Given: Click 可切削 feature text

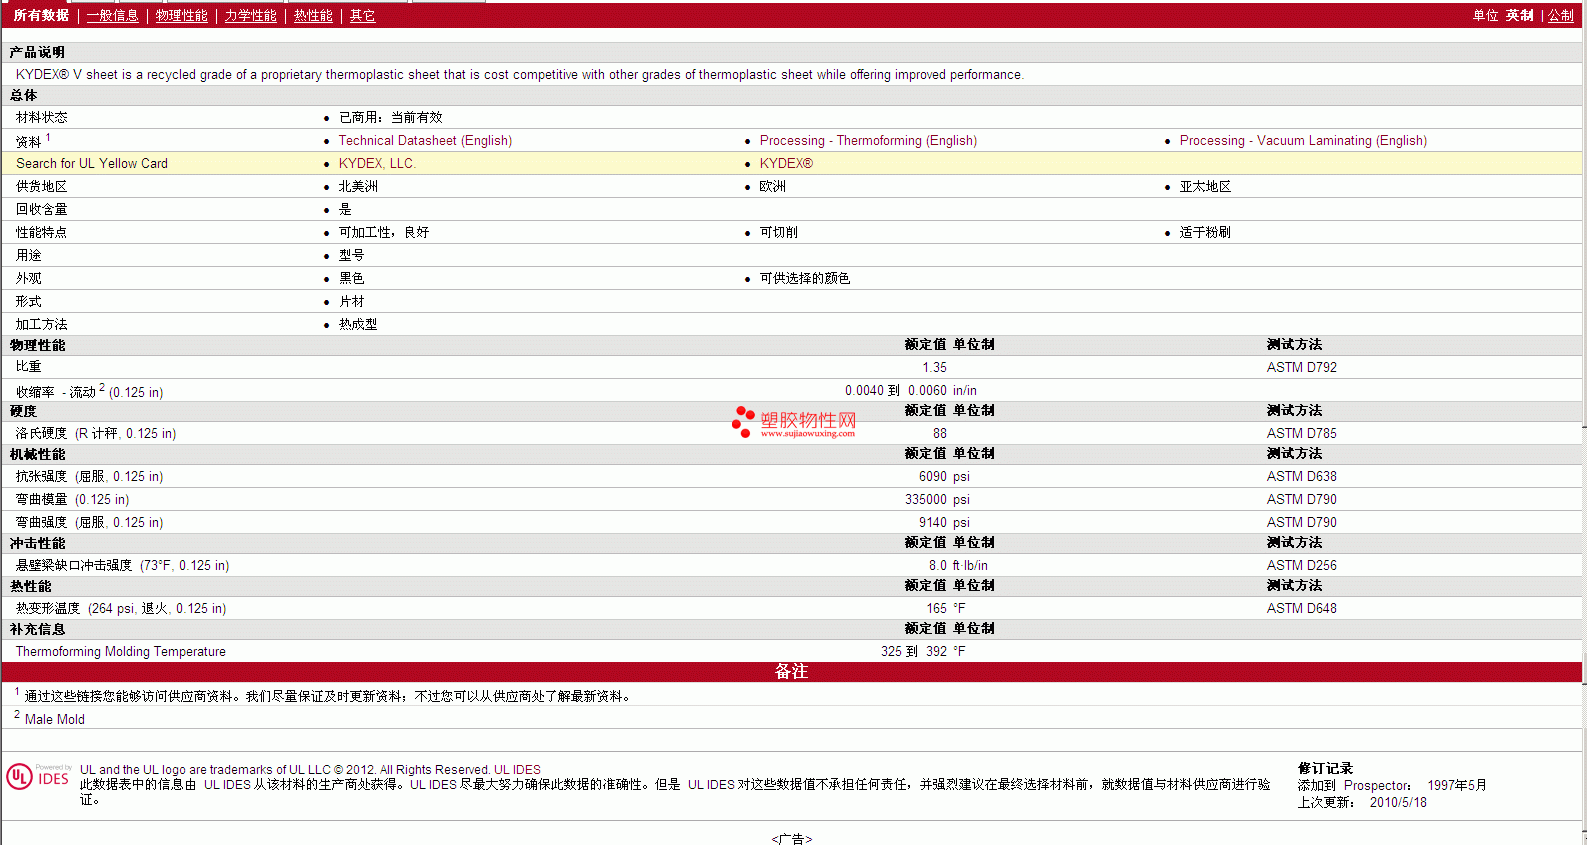Looking at the screenshot, I should tap(778, 233).
